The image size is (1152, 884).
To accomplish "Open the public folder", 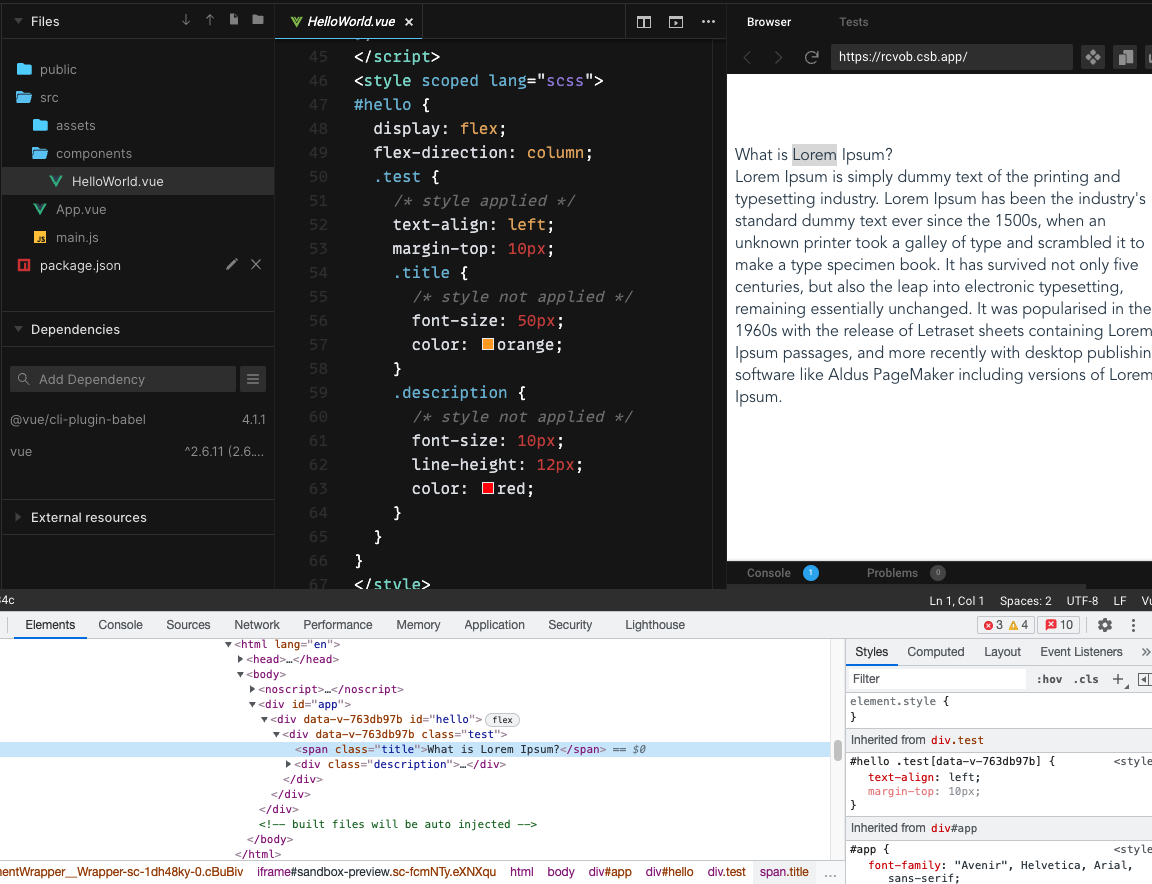I will (58, 69).
